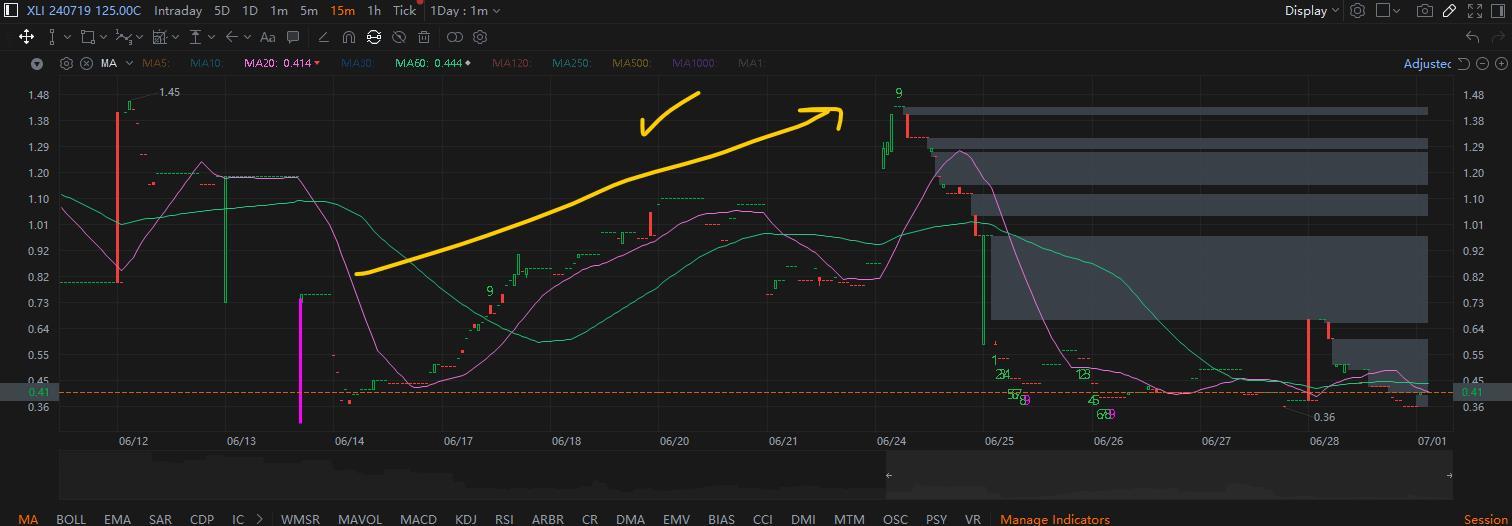Collapse the indicator legend triangle
1512x526 pixels.
coord(37,63)
